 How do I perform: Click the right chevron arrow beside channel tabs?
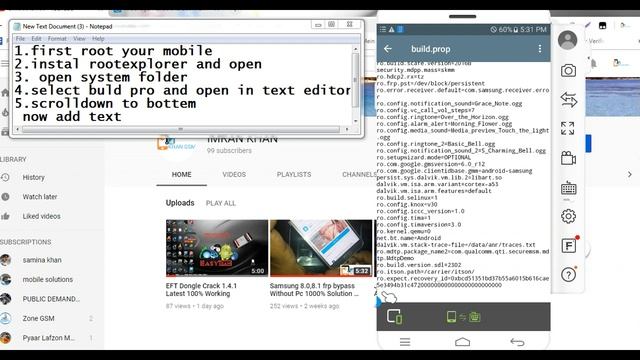(629, 174)
